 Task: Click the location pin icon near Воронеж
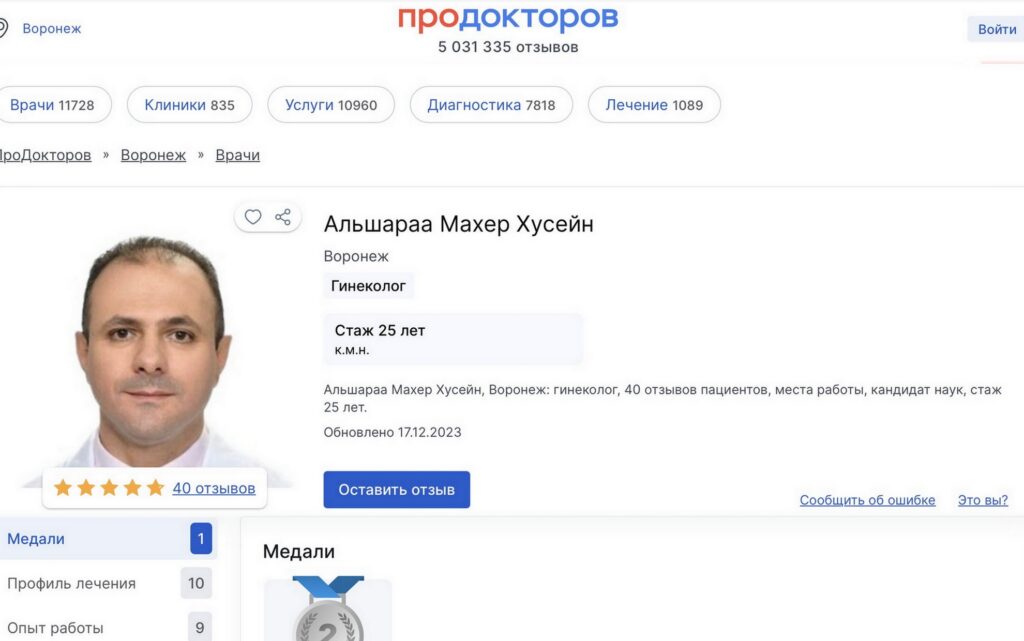[3, 28]
